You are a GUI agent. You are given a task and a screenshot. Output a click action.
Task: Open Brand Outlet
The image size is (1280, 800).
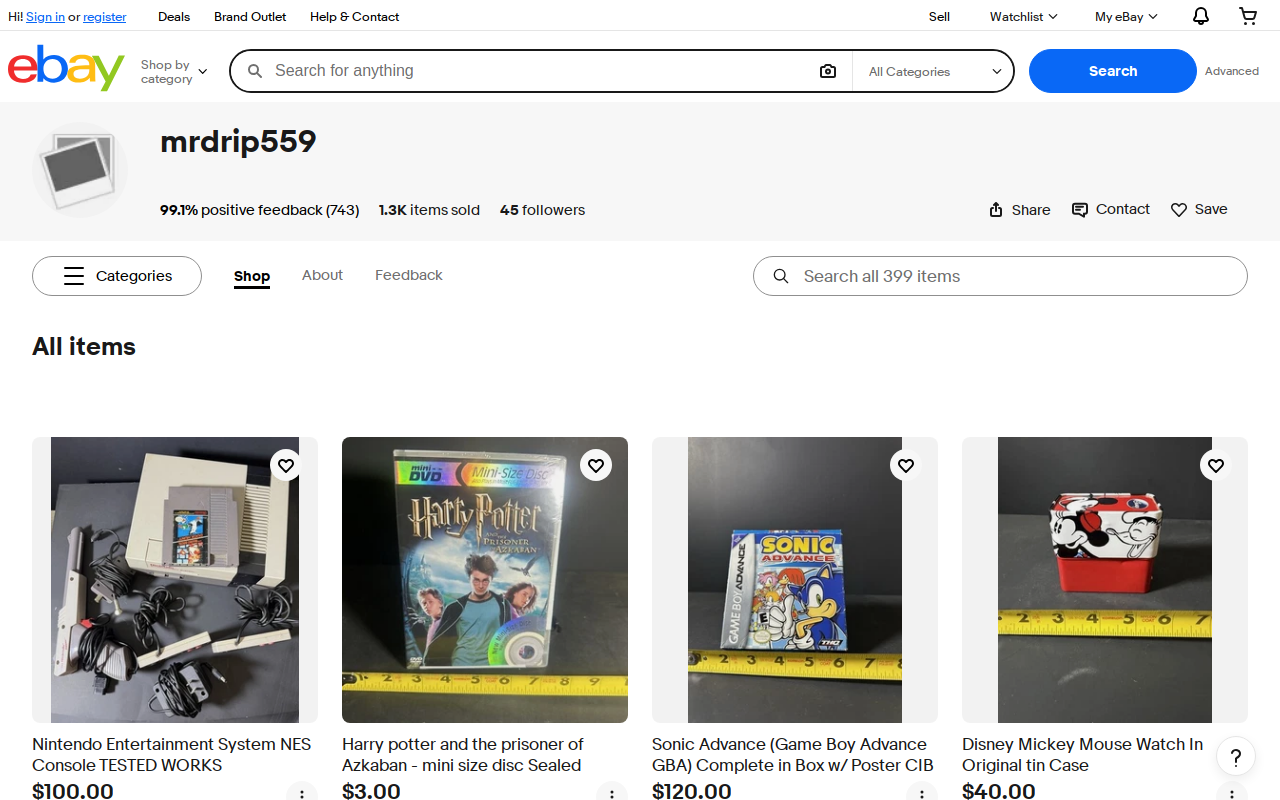[250, 16]
